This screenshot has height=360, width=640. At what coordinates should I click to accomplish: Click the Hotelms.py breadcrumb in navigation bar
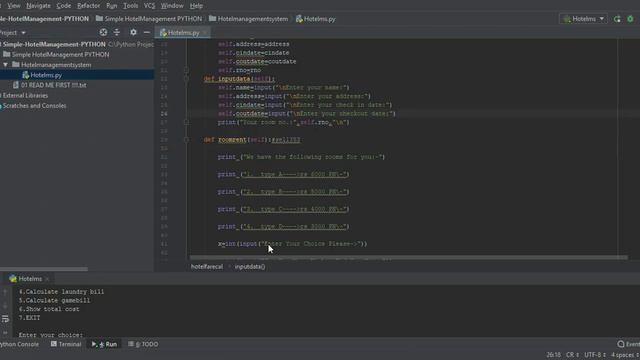[316, 19]
